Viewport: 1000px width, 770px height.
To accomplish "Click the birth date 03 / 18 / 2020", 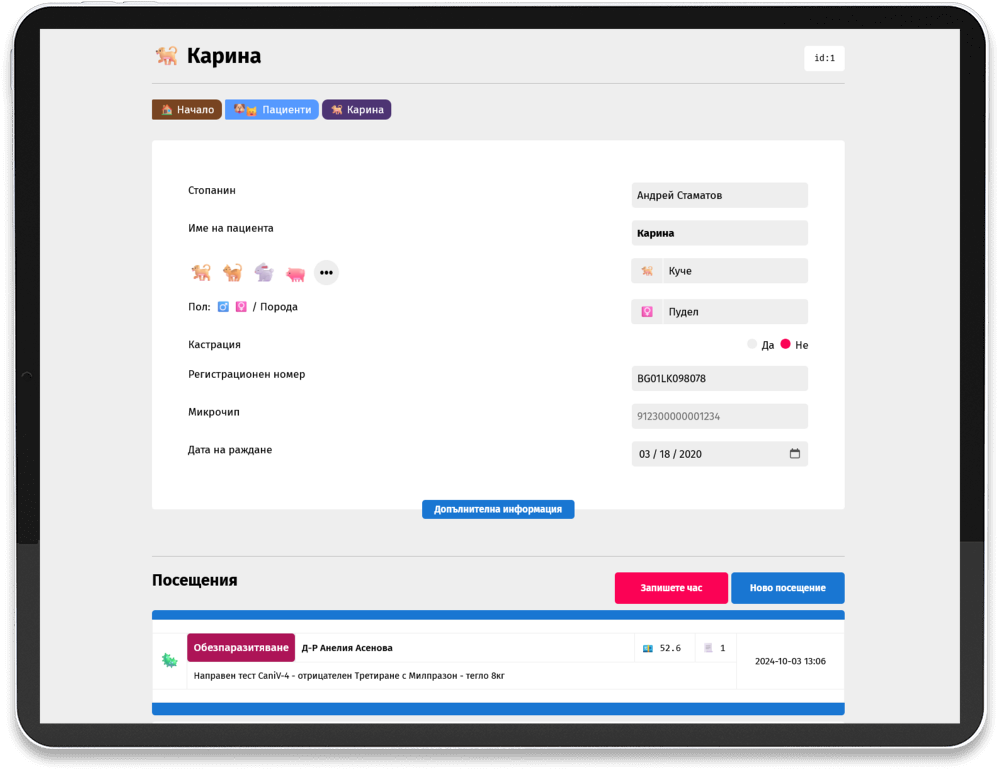I will (x=670, y=454).
